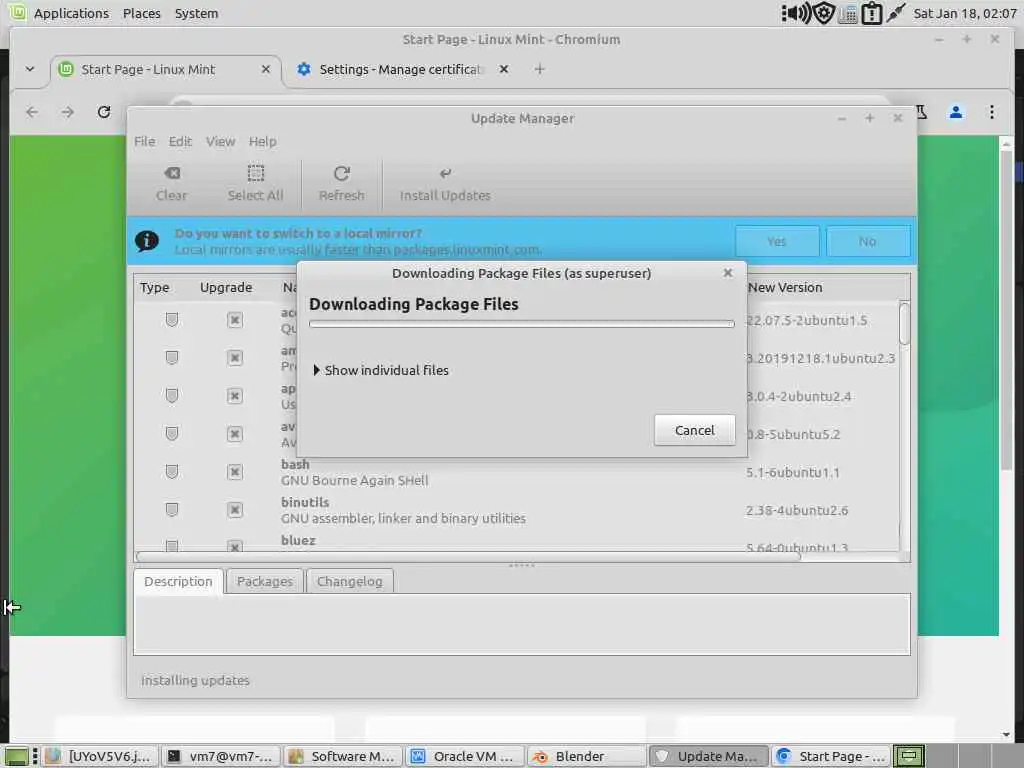
Task: Click the Upgrade column header
Action: tap(226, 287)
